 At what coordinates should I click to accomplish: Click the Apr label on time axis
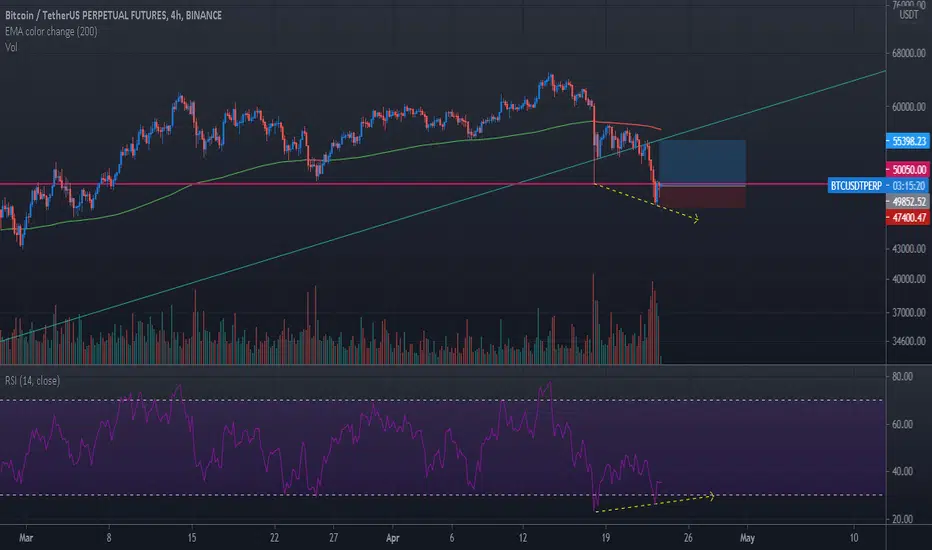pos(392,538)
